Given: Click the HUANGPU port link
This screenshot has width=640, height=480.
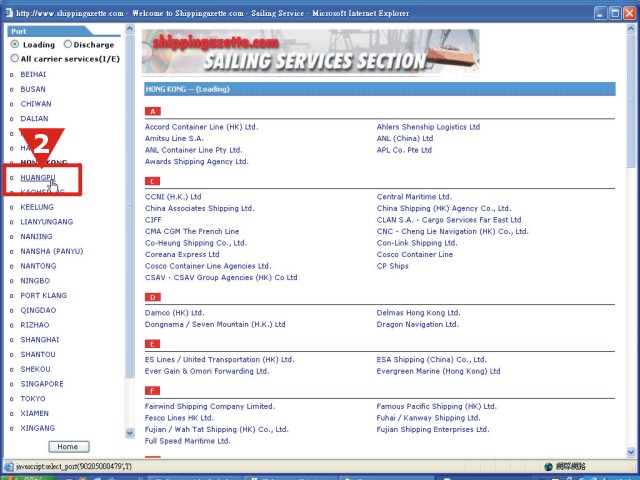Looking at the screenshot, I should 38,178.
